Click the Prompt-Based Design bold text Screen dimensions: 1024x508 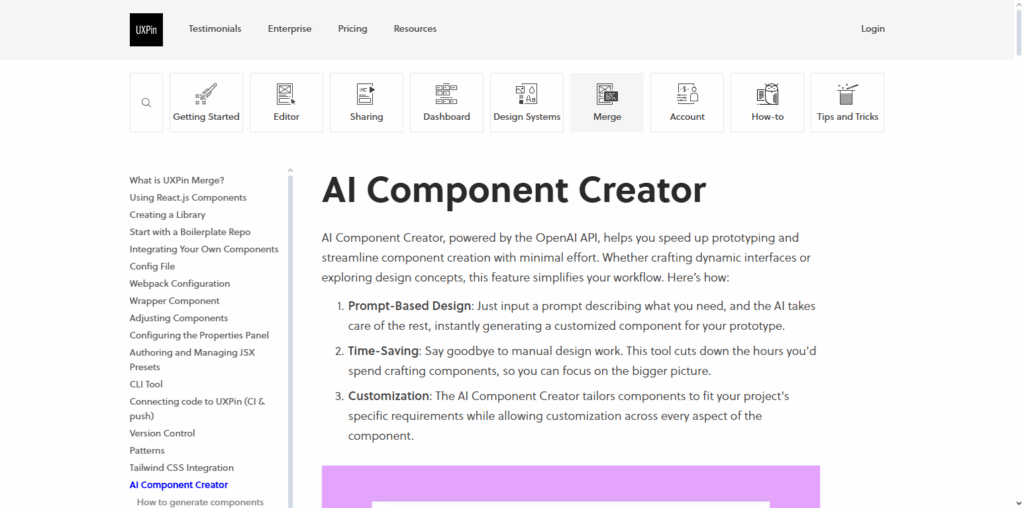pos(409,306)
